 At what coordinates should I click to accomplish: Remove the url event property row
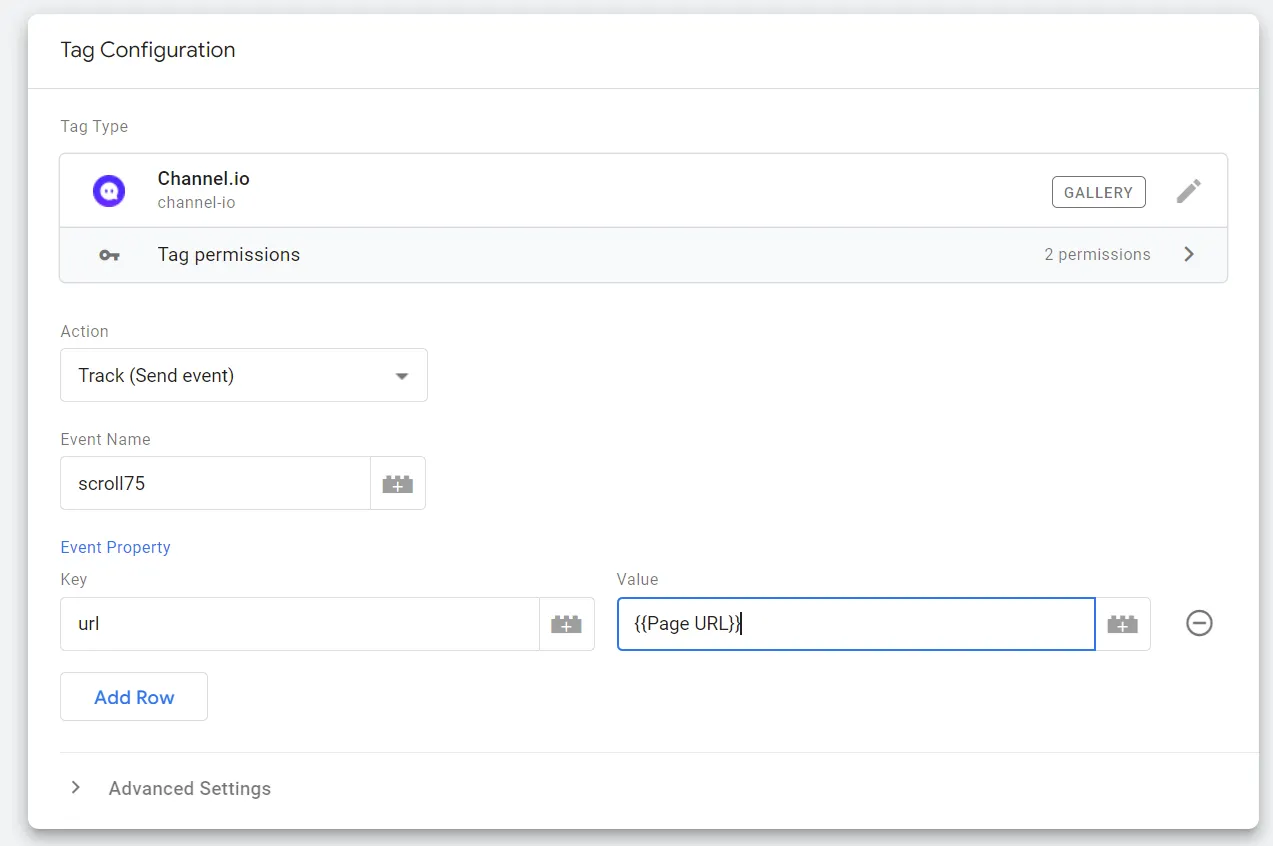1199,623
